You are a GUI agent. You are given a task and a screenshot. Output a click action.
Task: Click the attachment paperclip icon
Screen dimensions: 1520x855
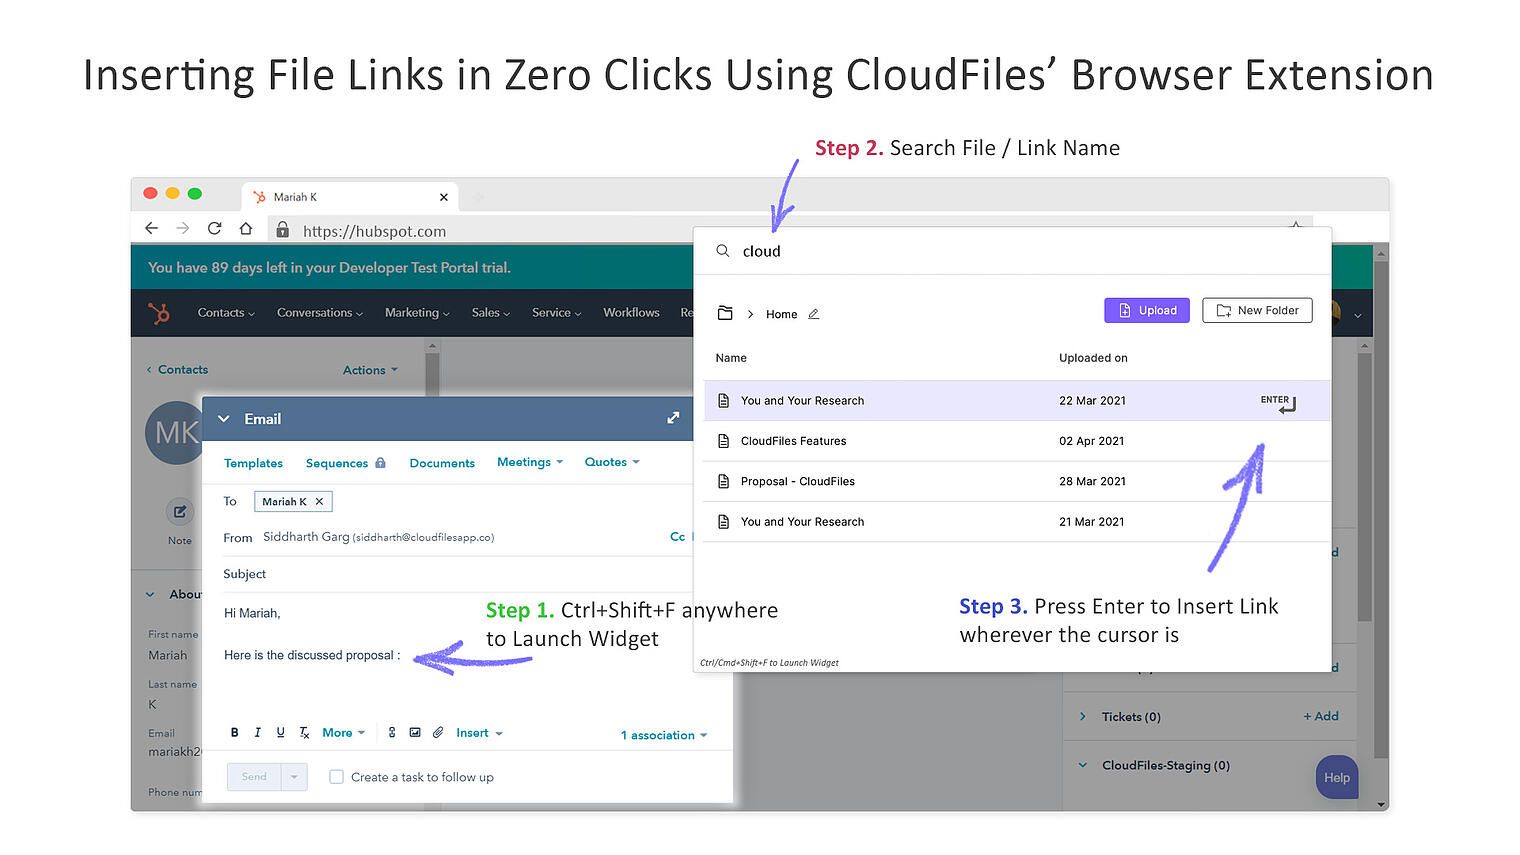(438, 733)
